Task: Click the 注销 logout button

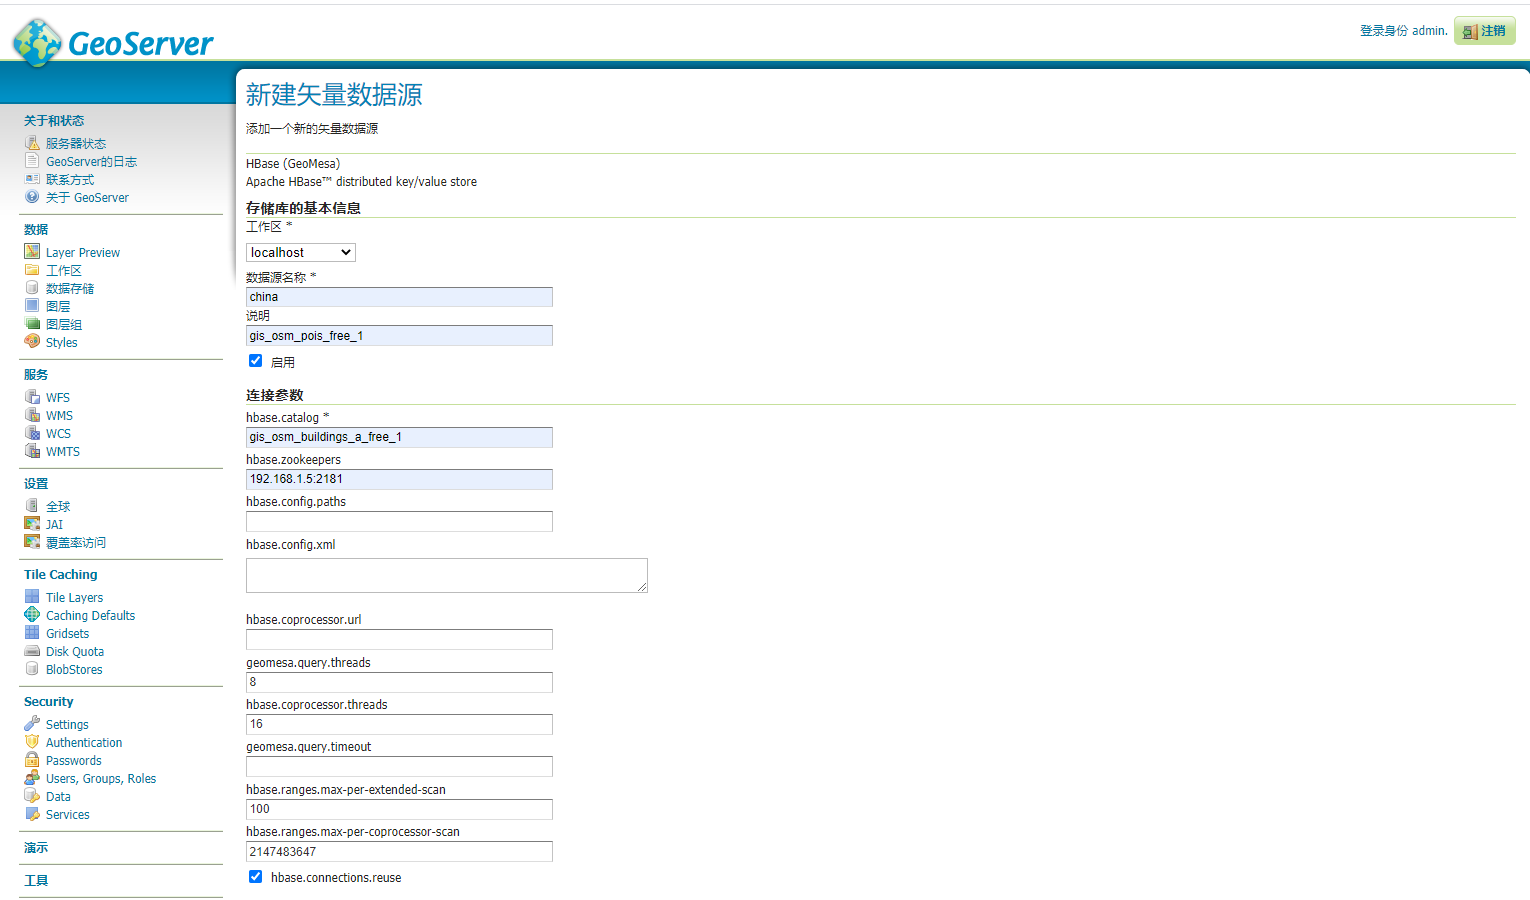Action: (1484, 31)
